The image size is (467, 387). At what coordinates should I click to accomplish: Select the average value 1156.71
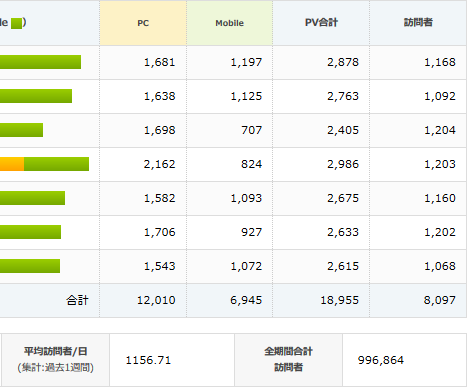point(148,360)
